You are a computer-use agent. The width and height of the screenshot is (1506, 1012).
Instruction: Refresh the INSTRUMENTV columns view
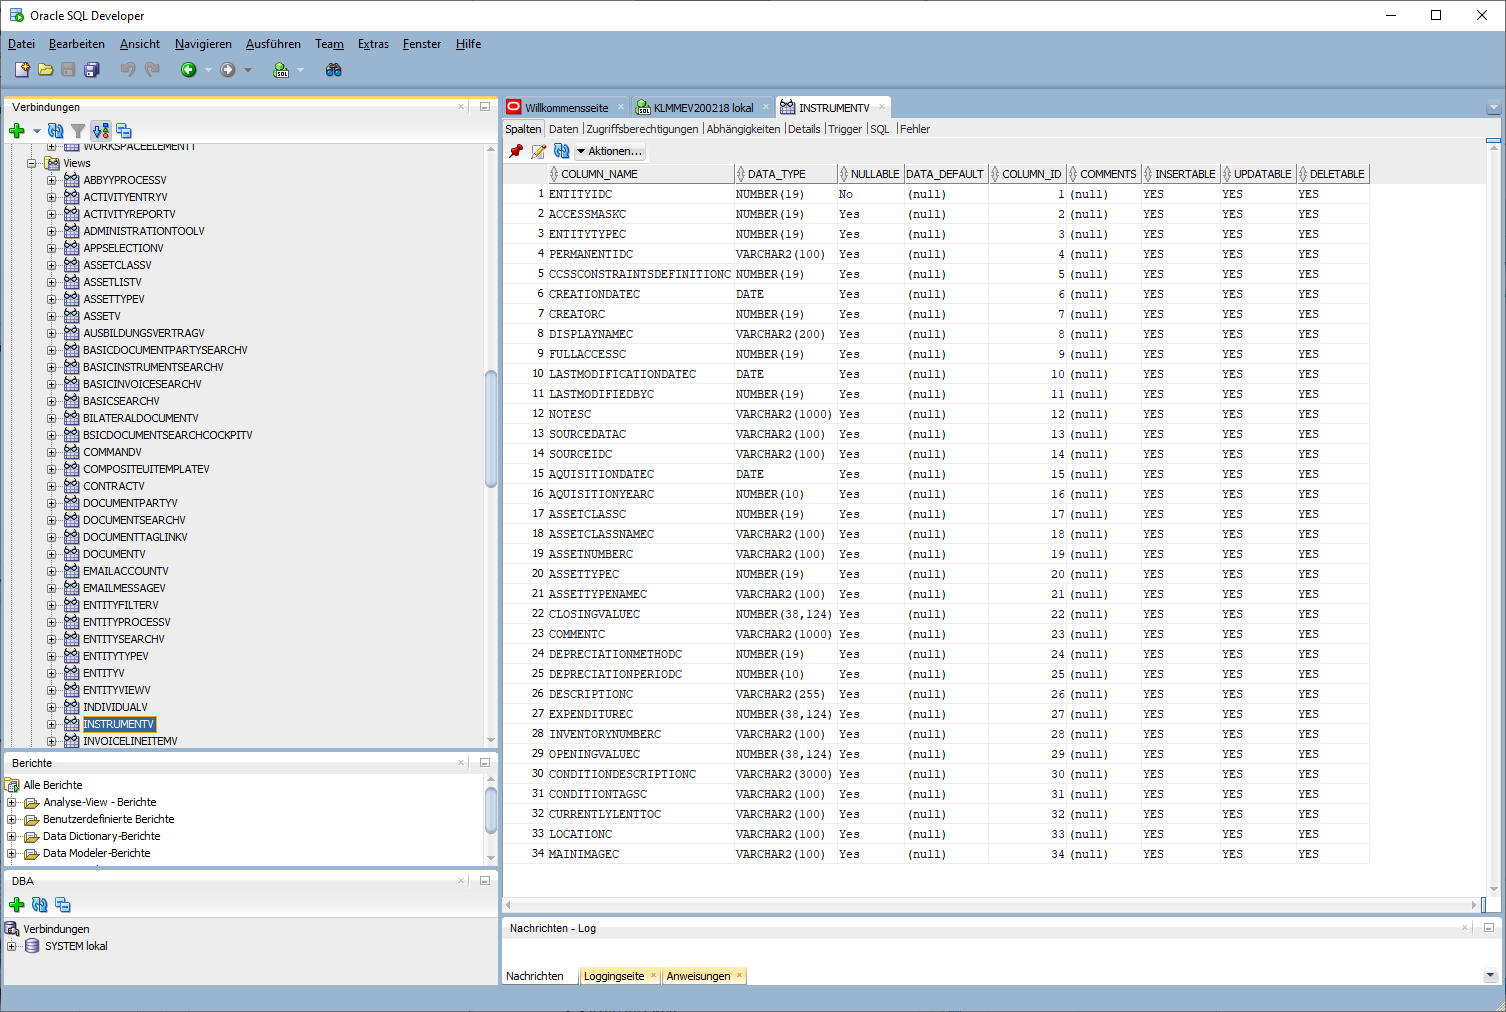[562, 151]
